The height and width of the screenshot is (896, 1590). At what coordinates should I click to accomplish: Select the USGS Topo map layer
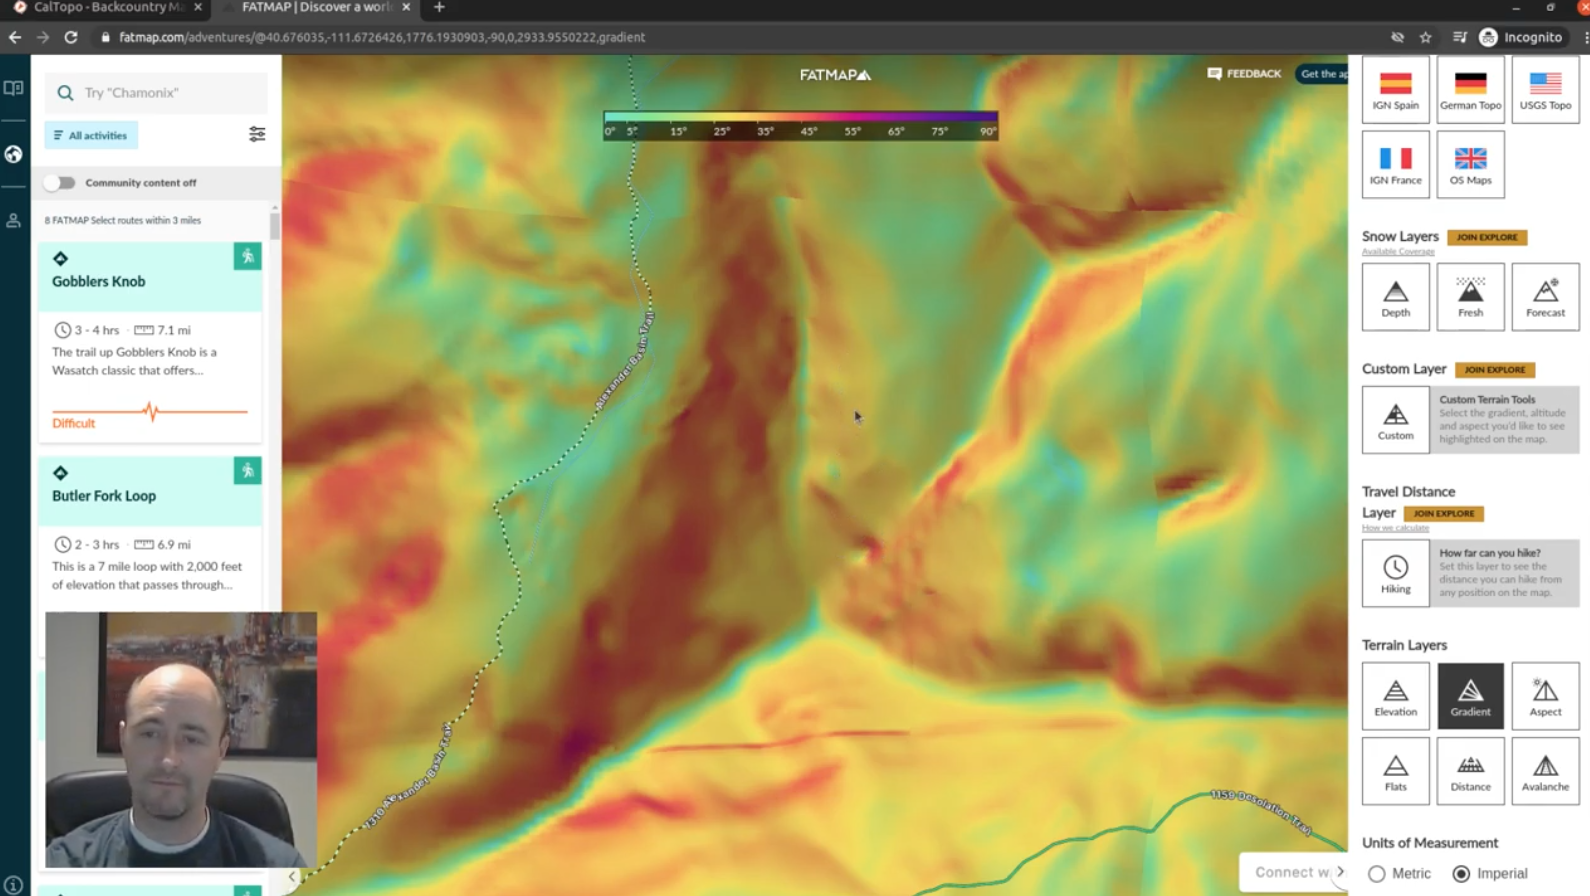[x=1545, y=90]
